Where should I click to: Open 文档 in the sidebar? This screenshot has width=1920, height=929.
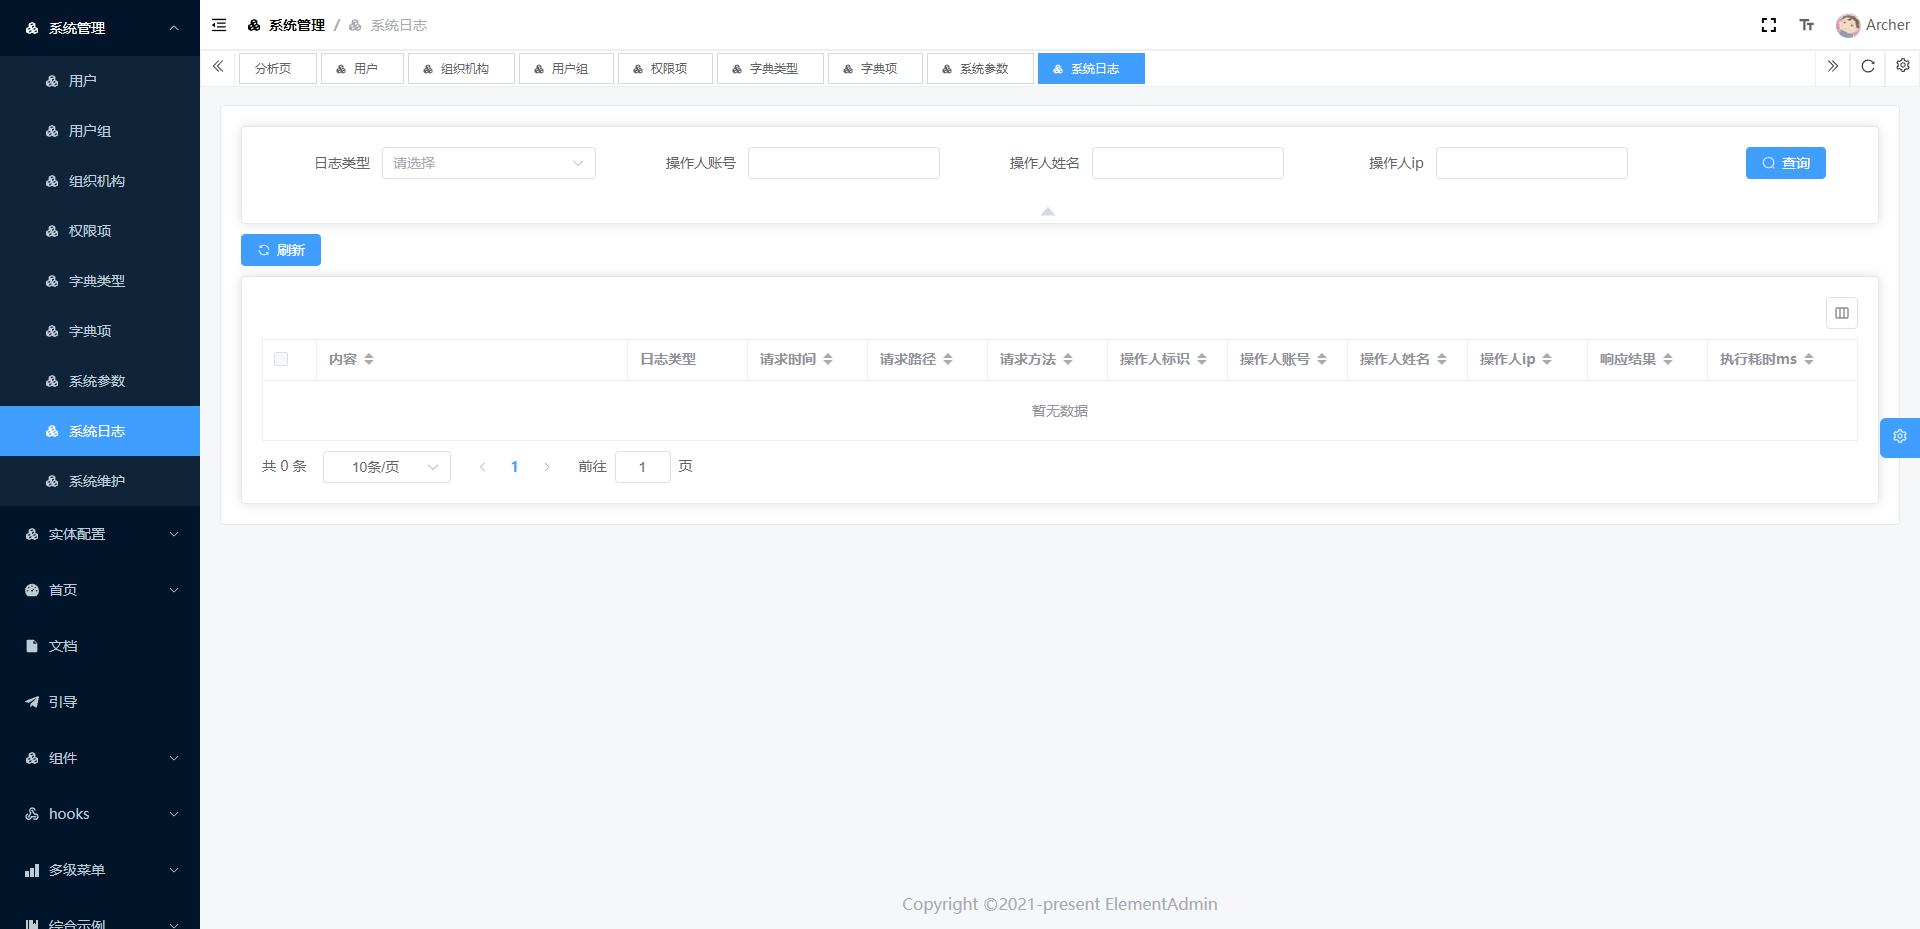point(100,646)
